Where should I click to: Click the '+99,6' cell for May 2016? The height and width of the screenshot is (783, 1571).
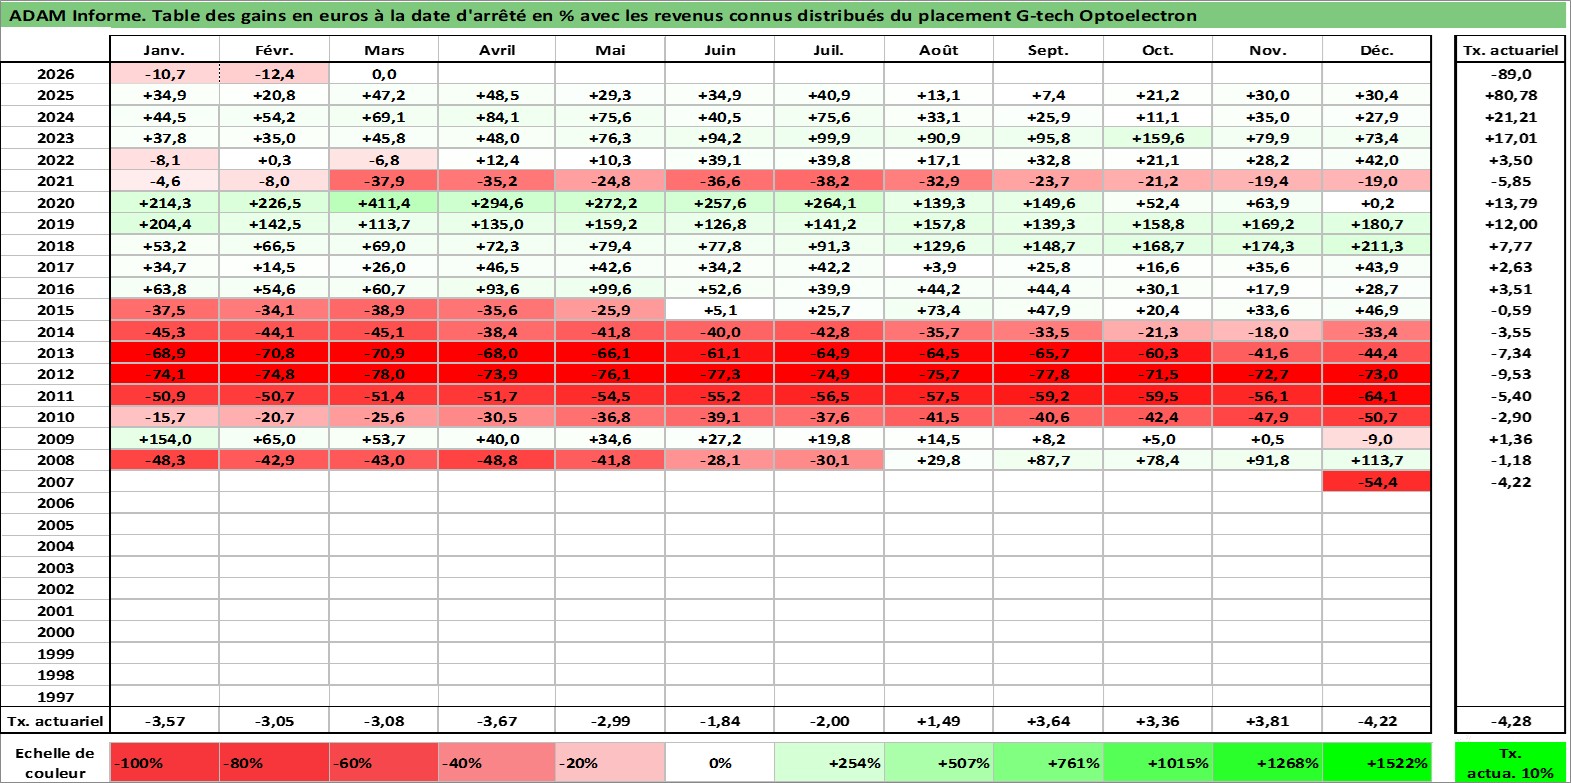610,289
